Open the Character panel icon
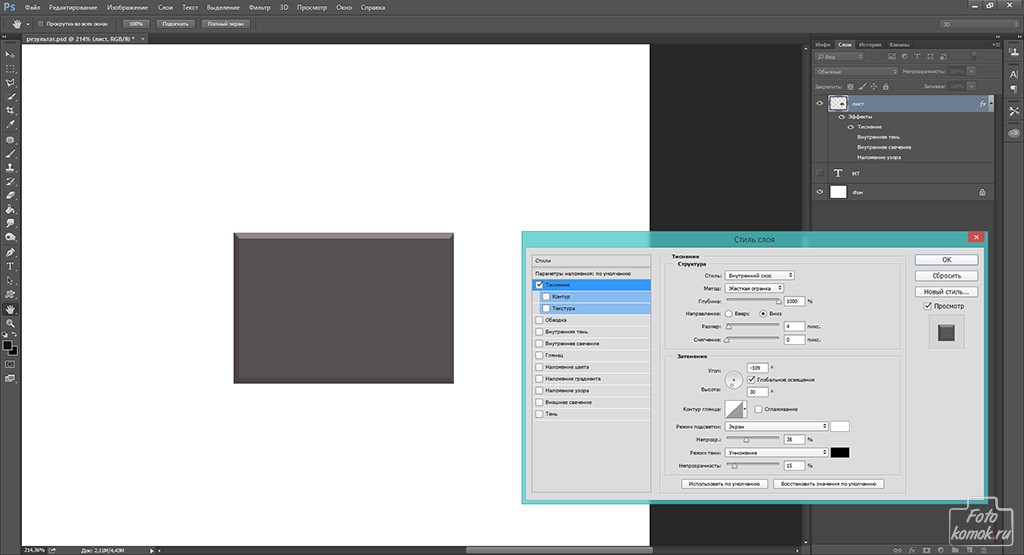 coord(1014,74)
